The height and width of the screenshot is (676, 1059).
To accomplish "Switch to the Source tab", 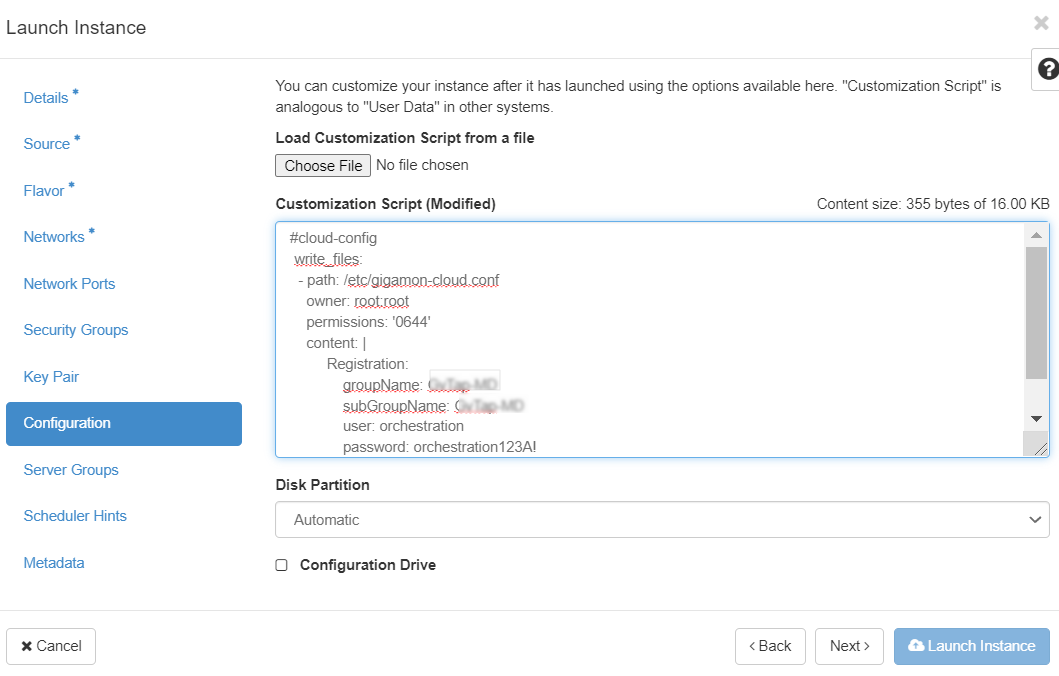I will point(47,144).
